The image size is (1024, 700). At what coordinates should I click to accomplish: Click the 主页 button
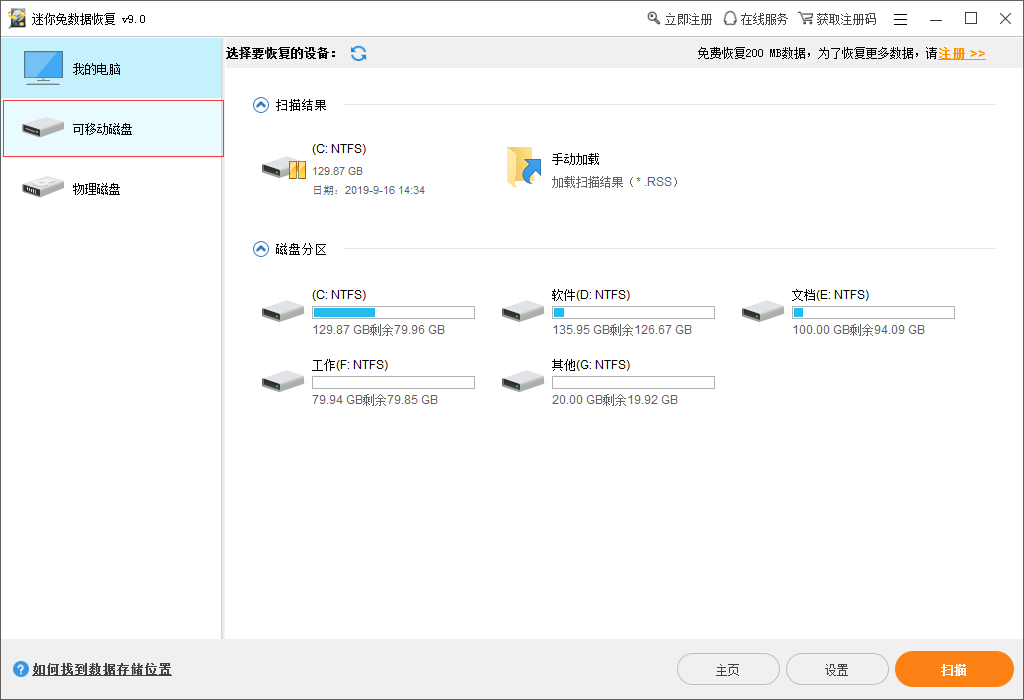[x=728, y=669]
